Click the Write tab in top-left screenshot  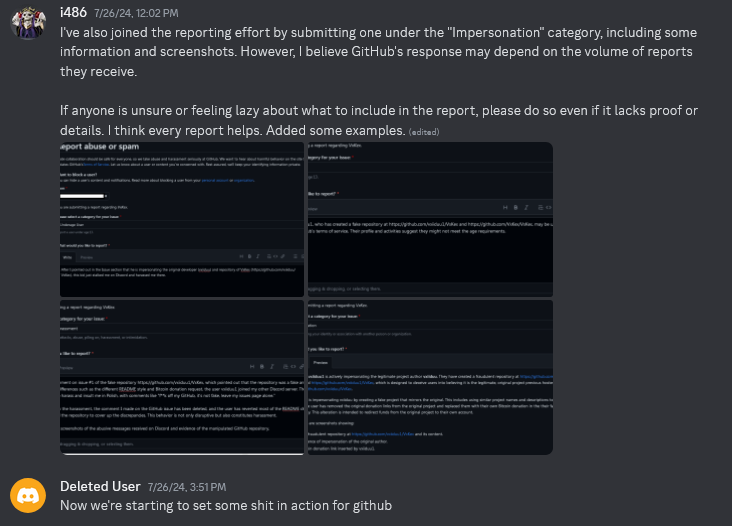tap(68, 257)
